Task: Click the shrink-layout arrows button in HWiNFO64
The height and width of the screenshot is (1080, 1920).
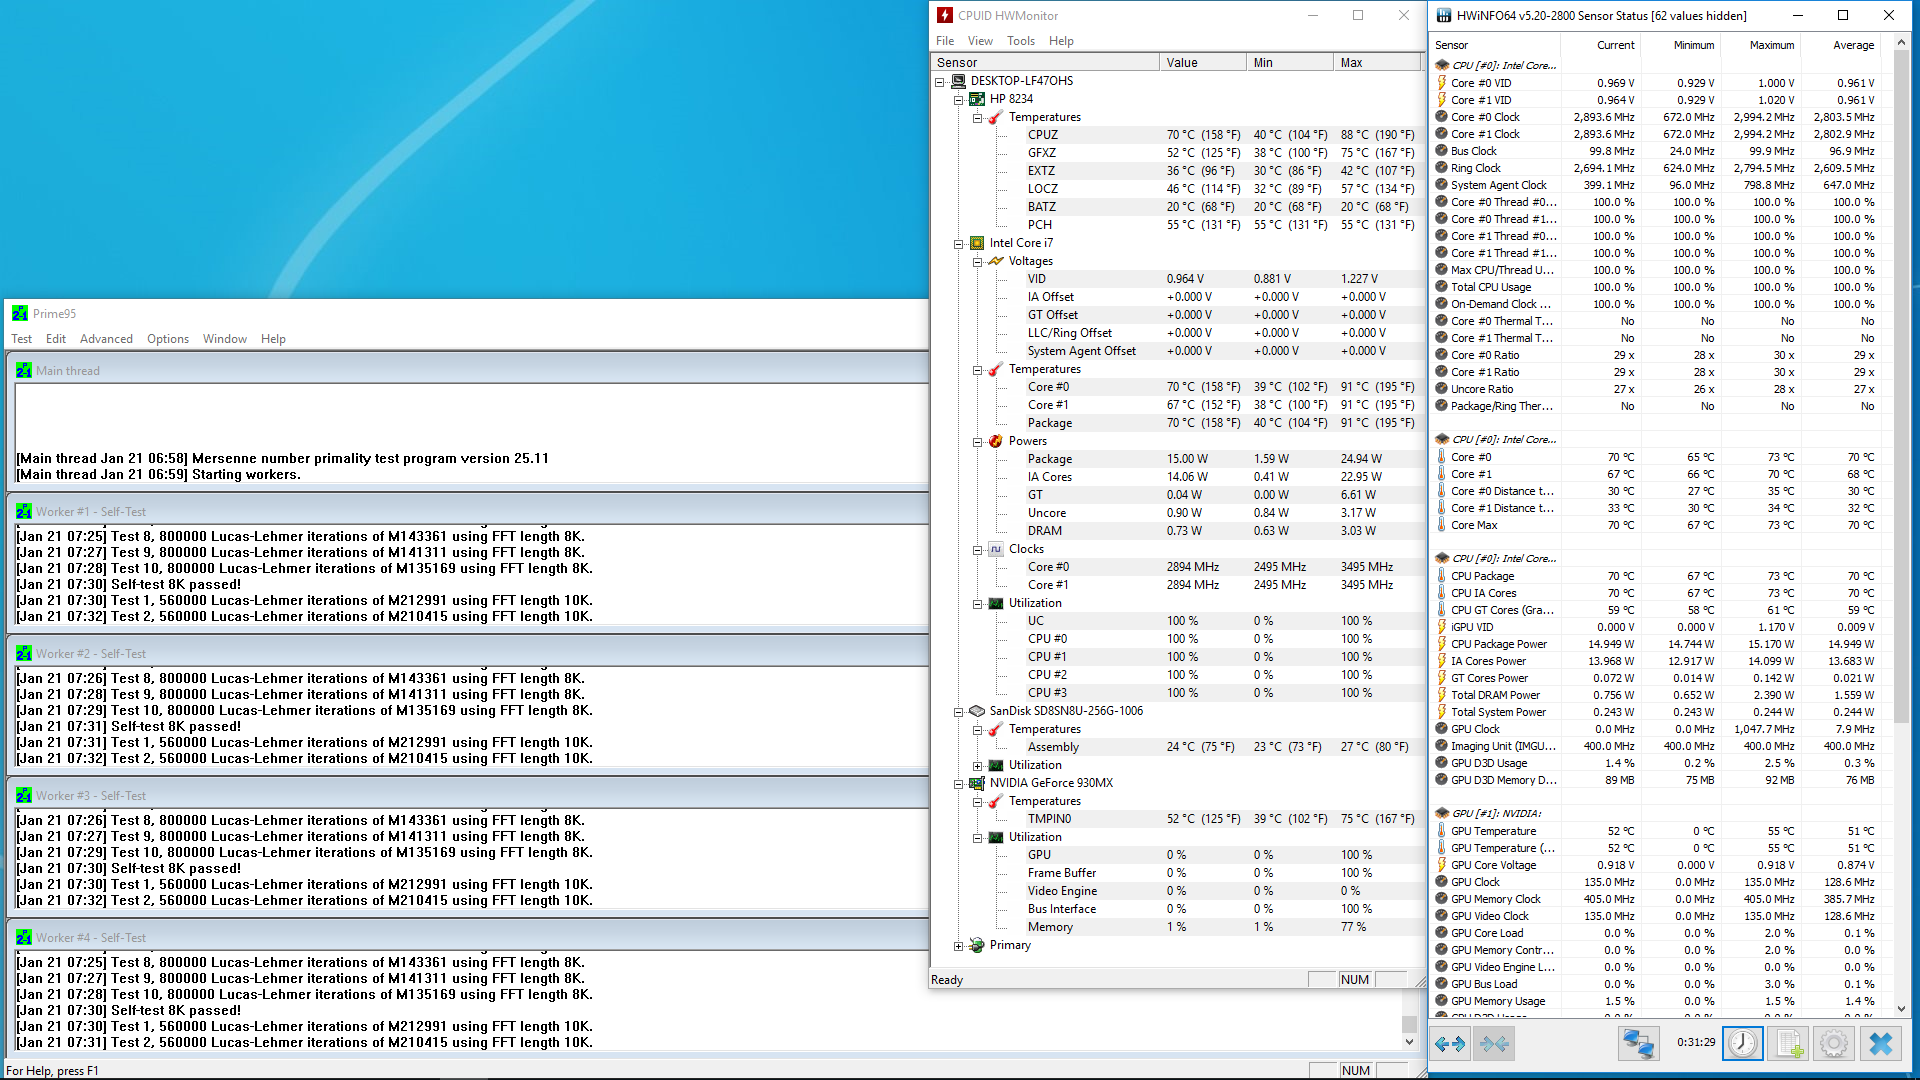Action: click(x=1495, y=1044)
